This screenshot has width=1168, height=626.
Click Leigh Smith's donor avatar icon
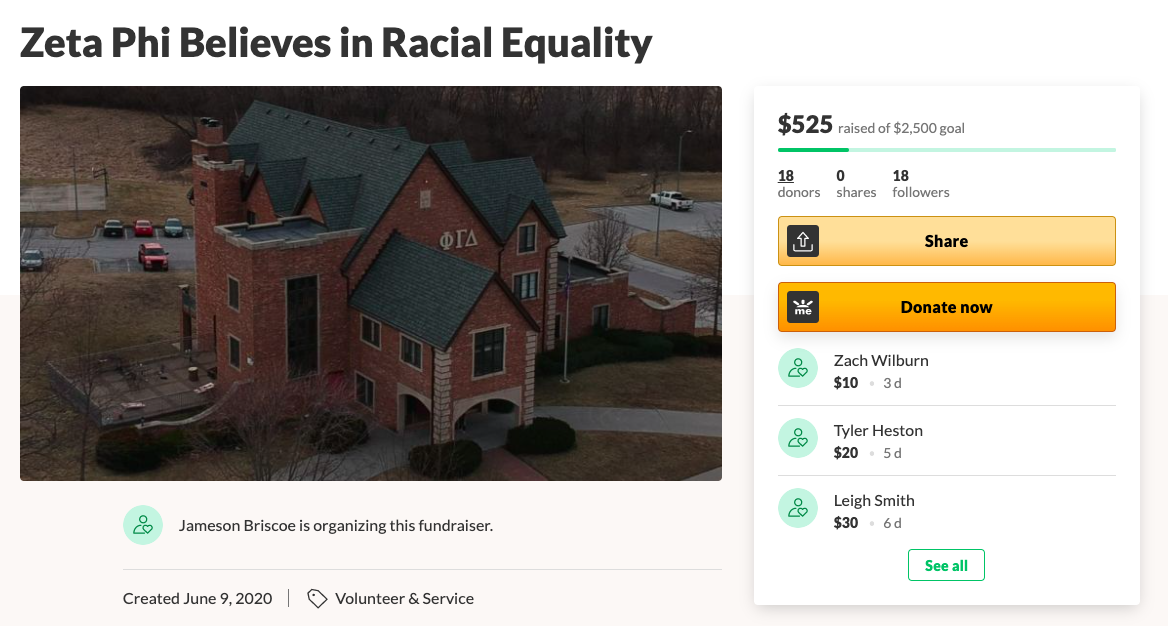point(798,508)
